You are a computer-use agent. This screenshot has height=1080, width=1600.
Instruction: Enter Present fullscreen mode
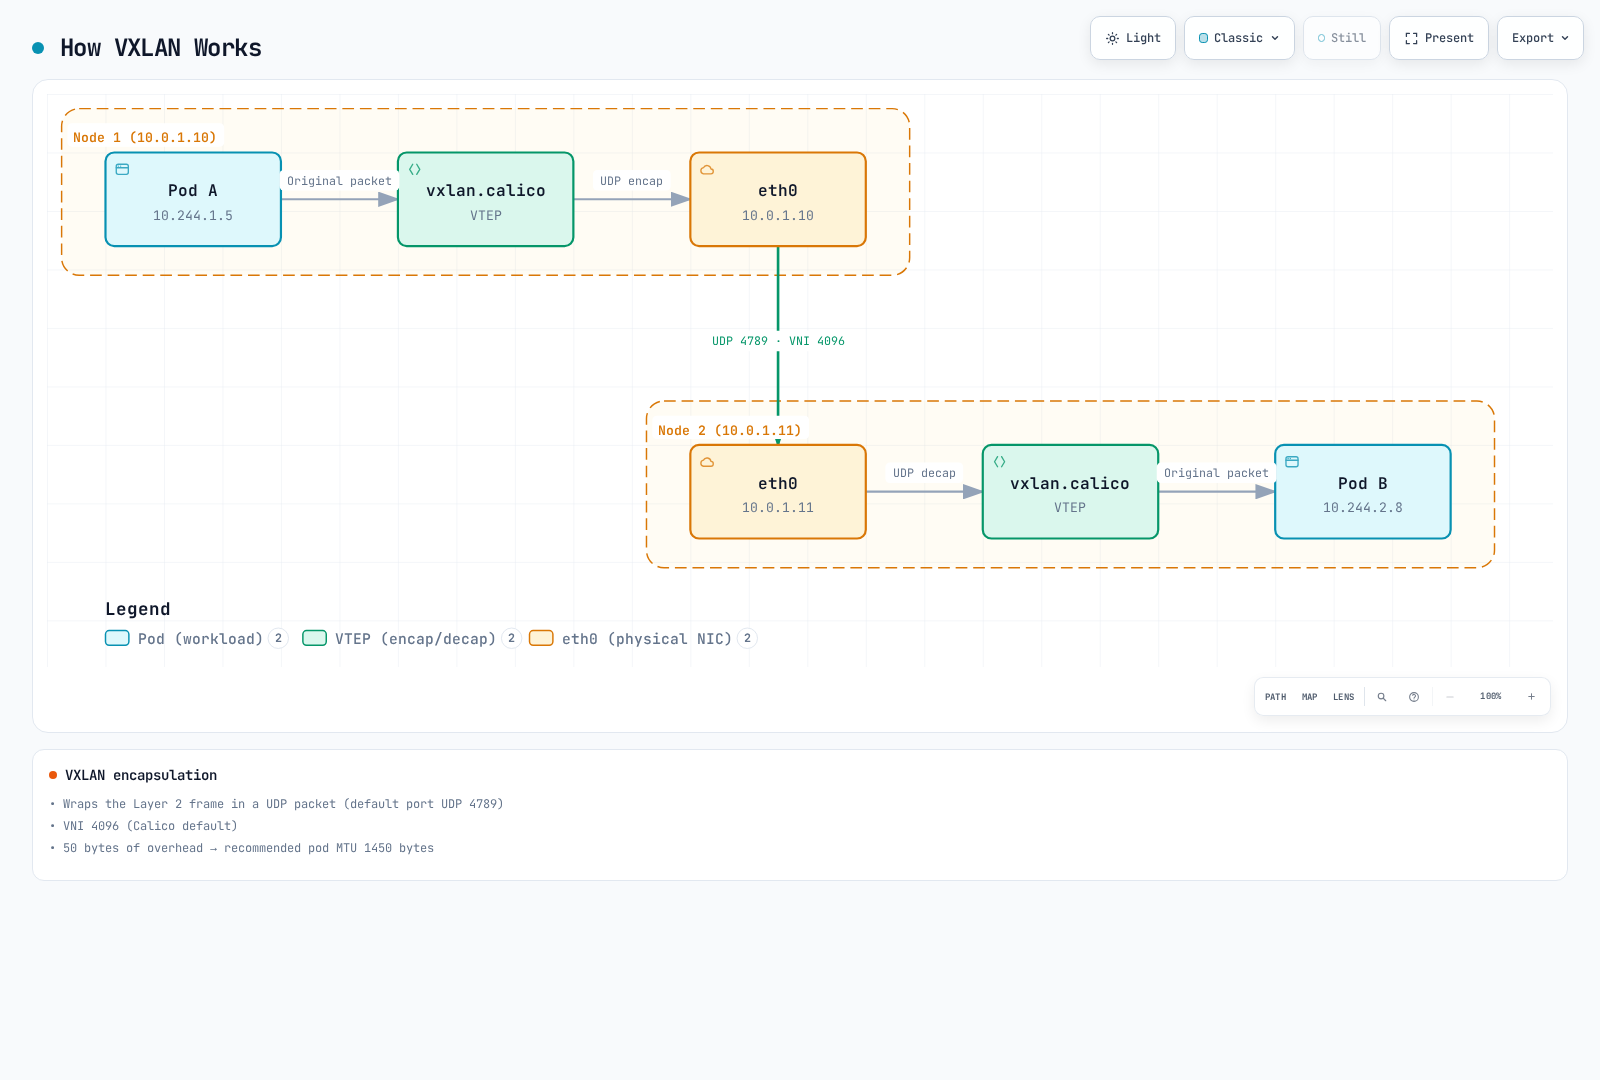pyautogui.click(x=1439, y=38)
